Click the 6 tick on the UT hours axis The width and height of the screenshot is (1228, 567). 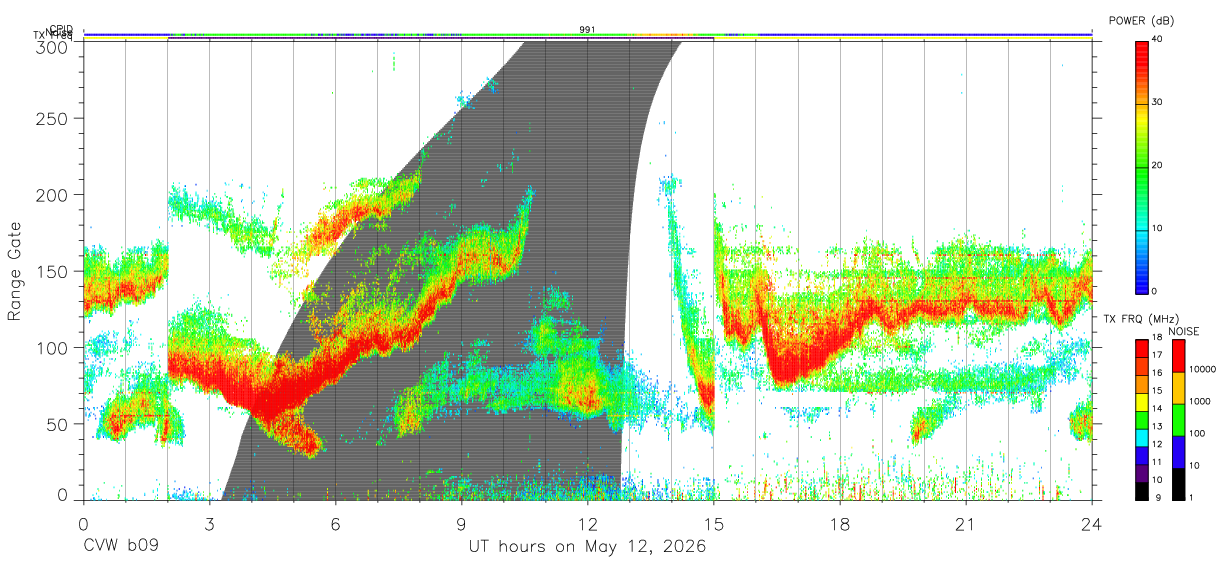[x=336, y=523]
